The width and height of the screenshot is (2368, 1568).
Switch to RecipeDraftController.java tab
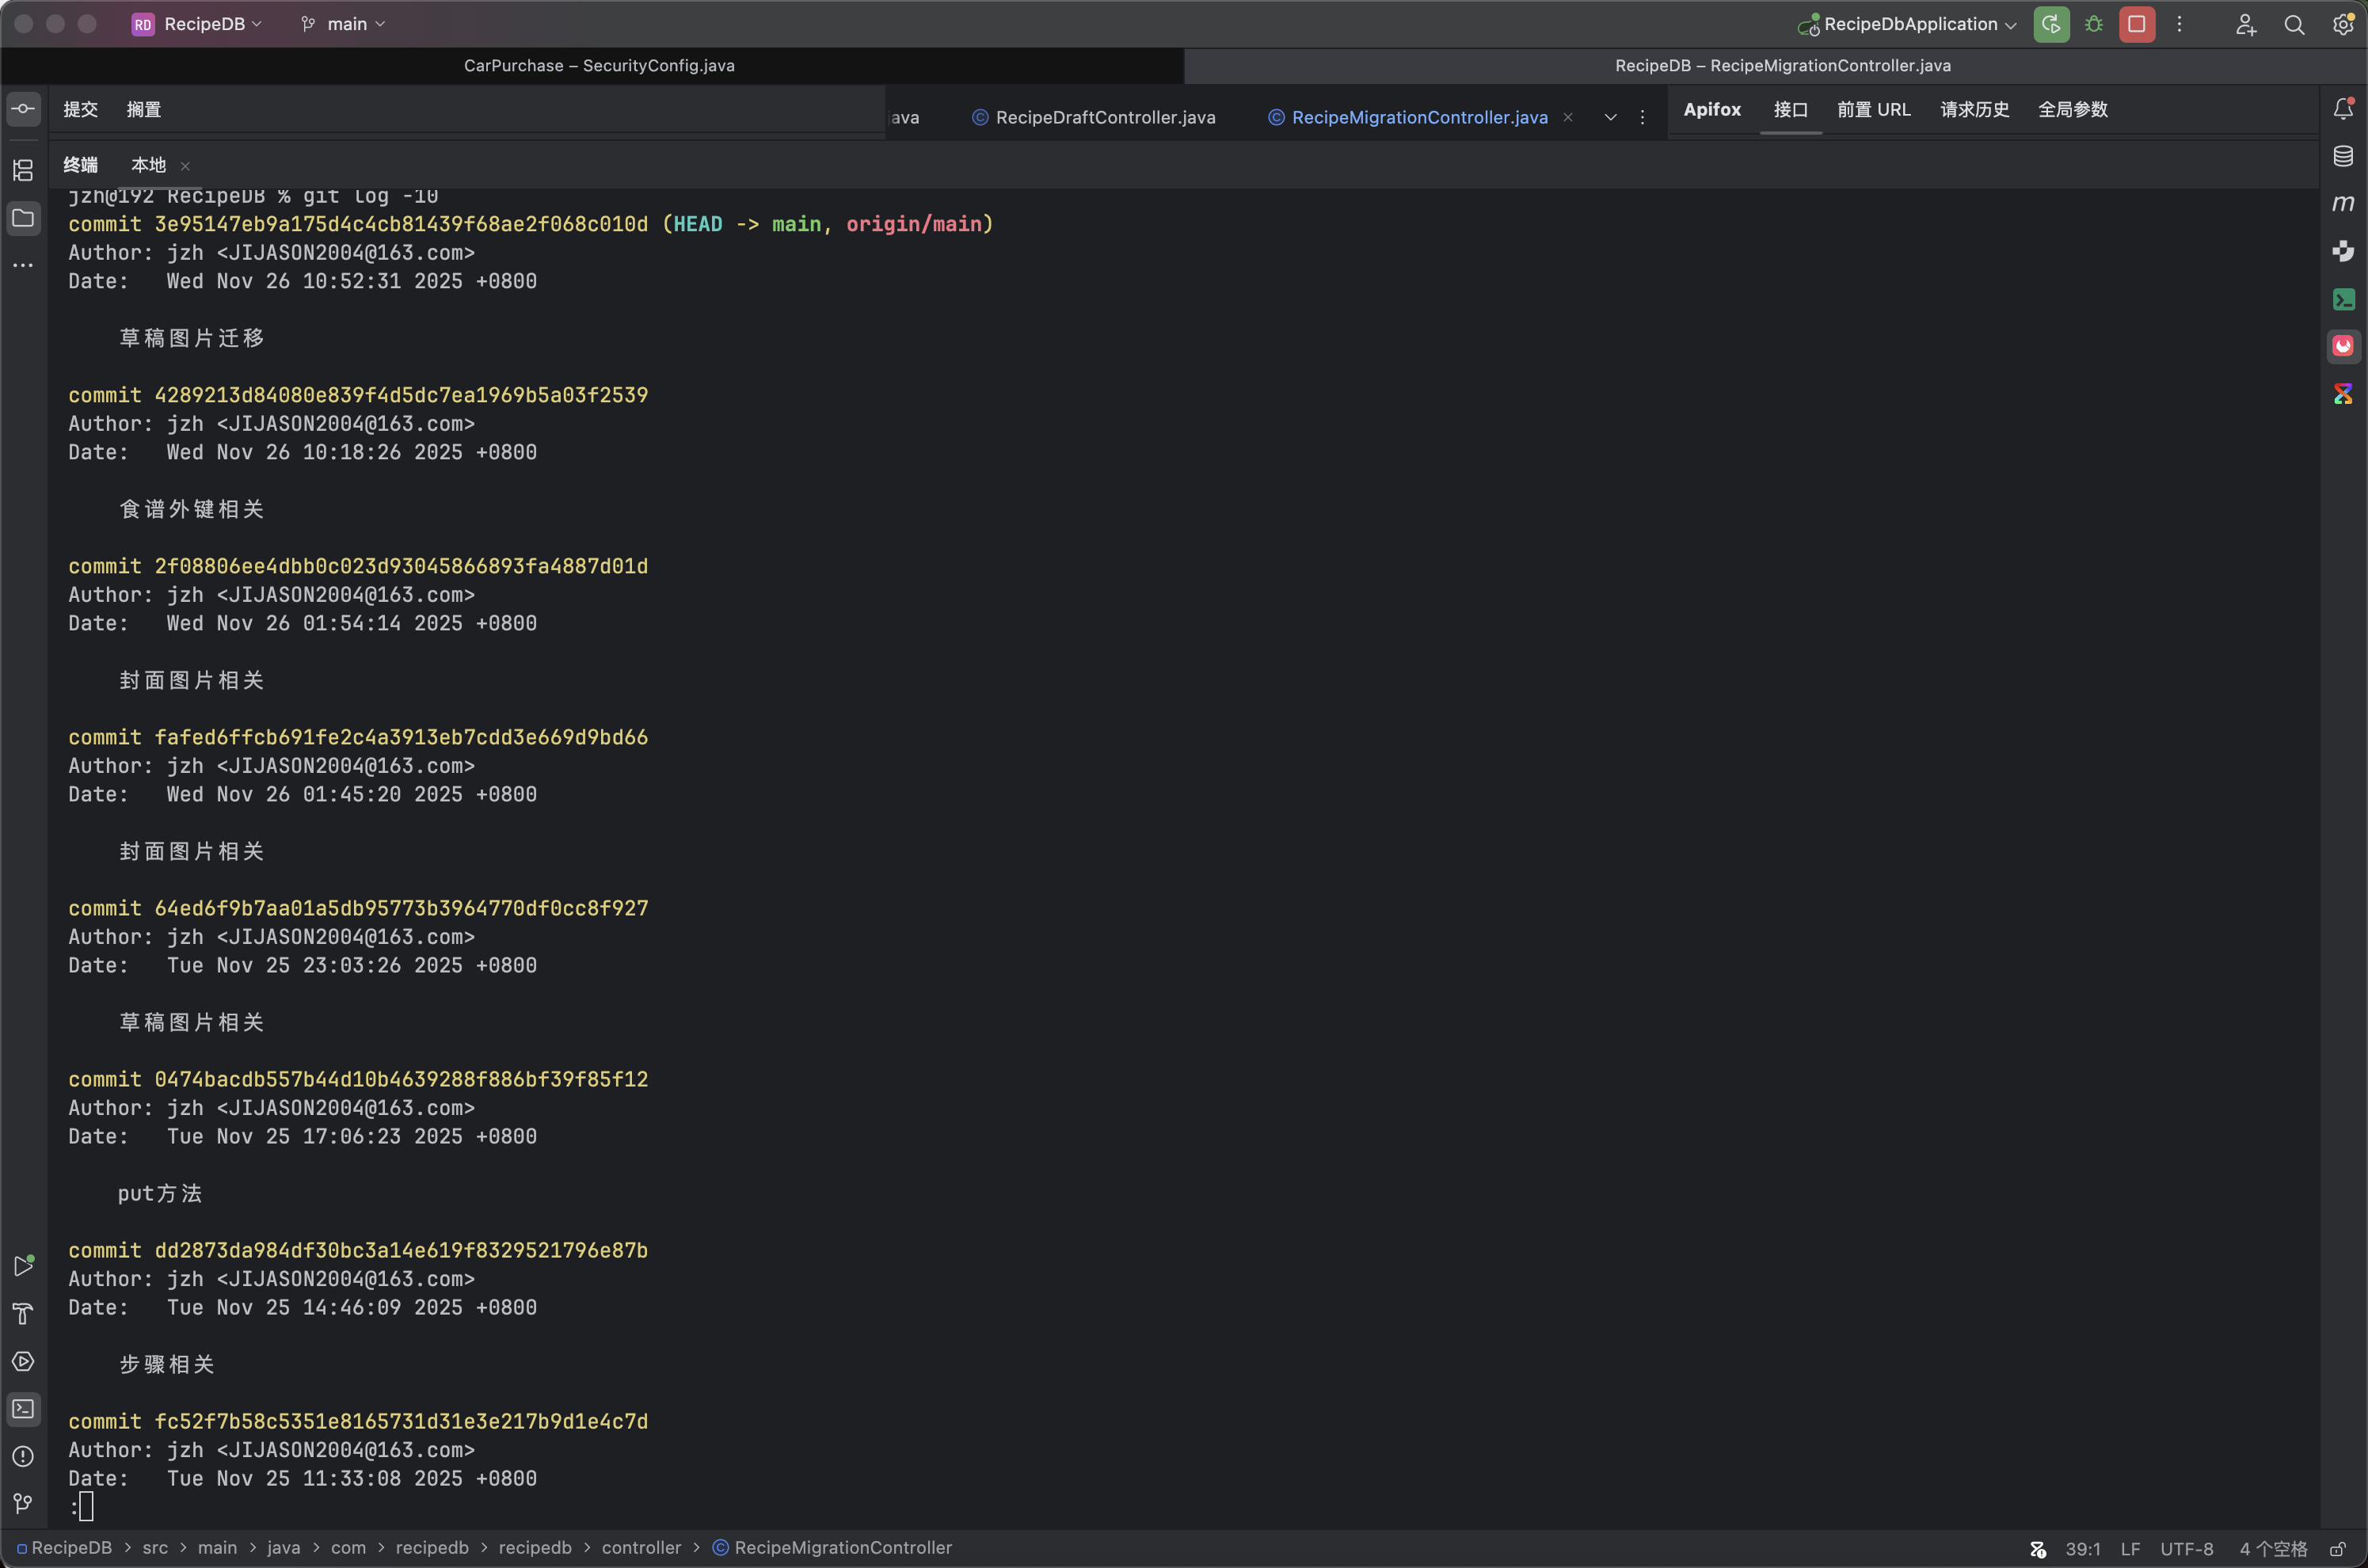click(x=1104, y=118)
